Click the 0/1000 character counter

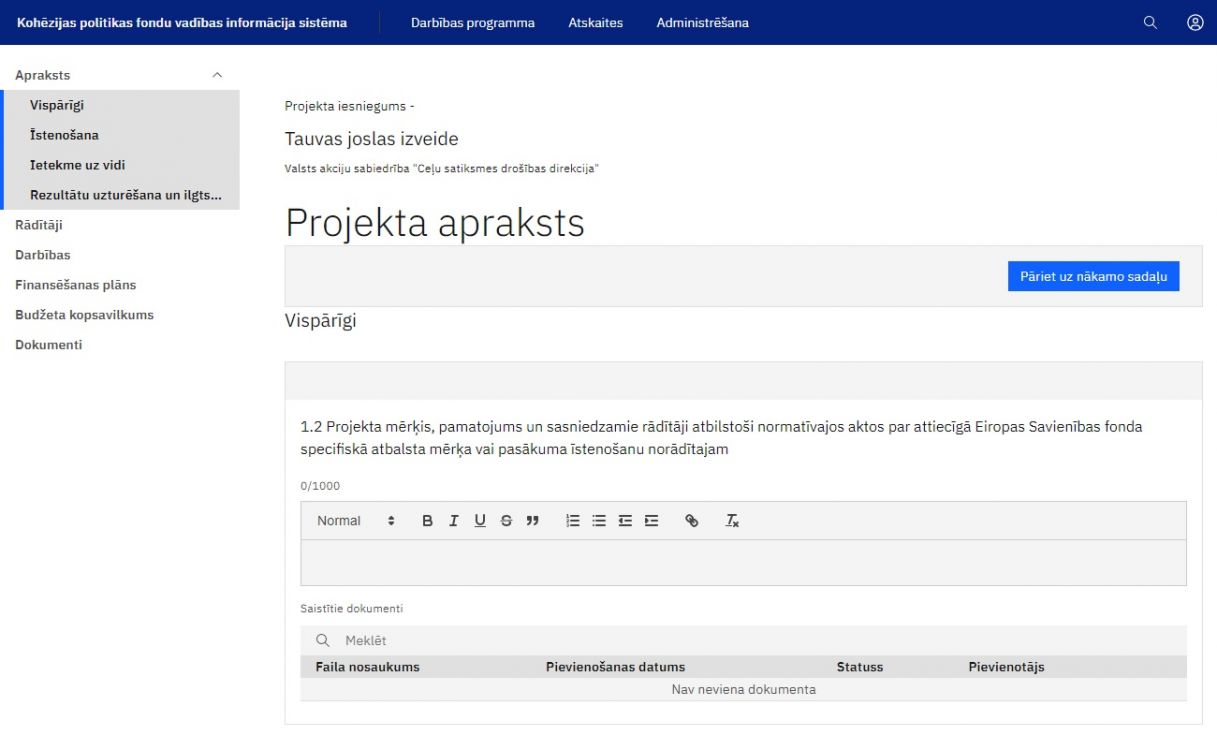click(x=320, y=486)
